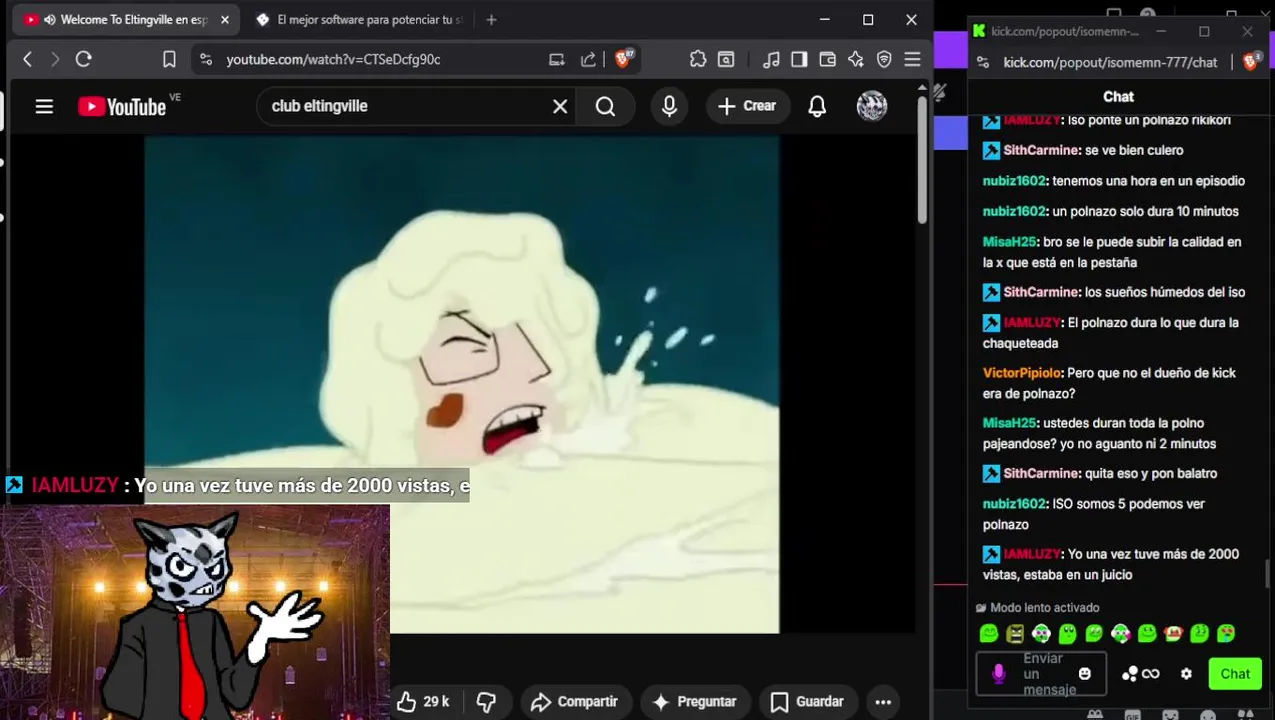Viewport: 1275px width, 720px height.
Task: Open a new browser tab
Action: (x=491, y=20)
